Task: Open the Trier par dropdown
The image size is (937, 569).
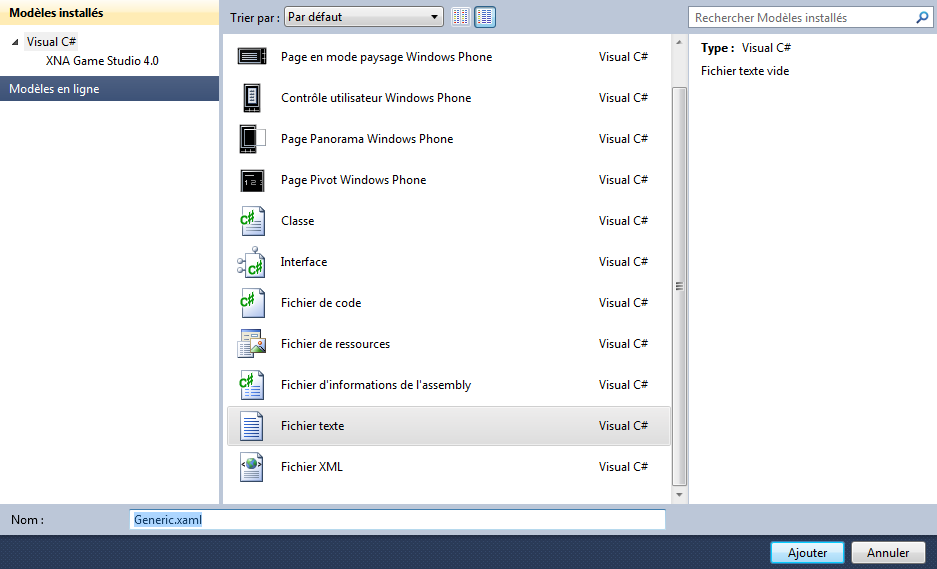Action: coord(363,17)
